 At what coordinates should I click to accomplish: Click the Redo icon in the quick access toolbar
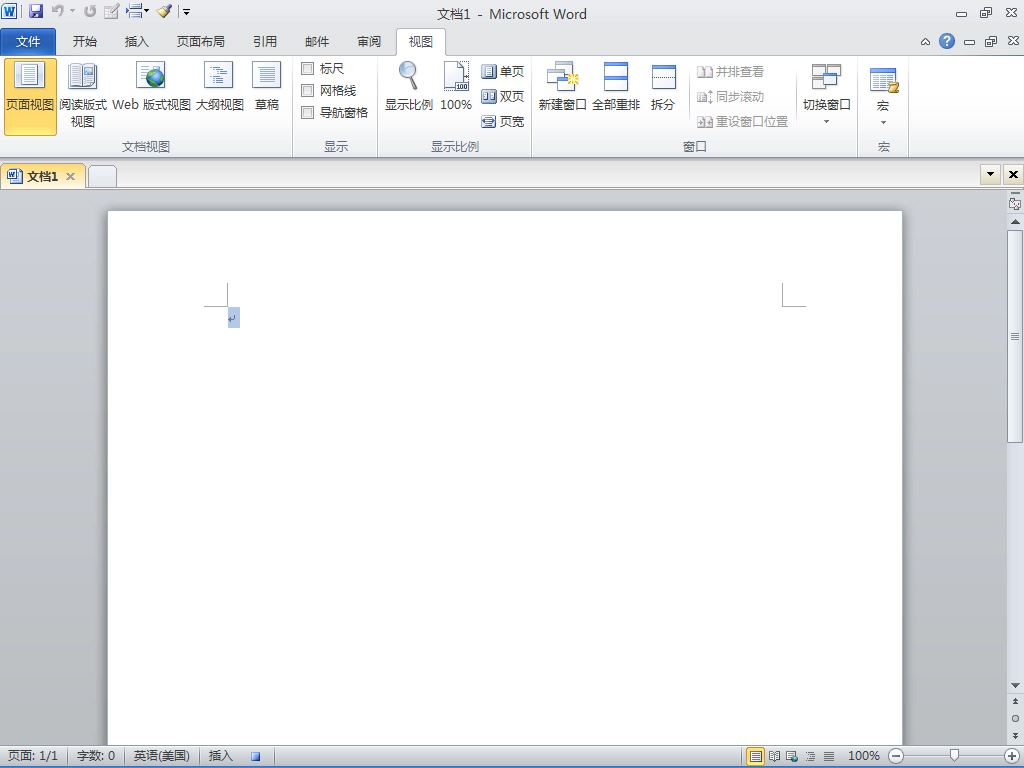coord(90,11)
